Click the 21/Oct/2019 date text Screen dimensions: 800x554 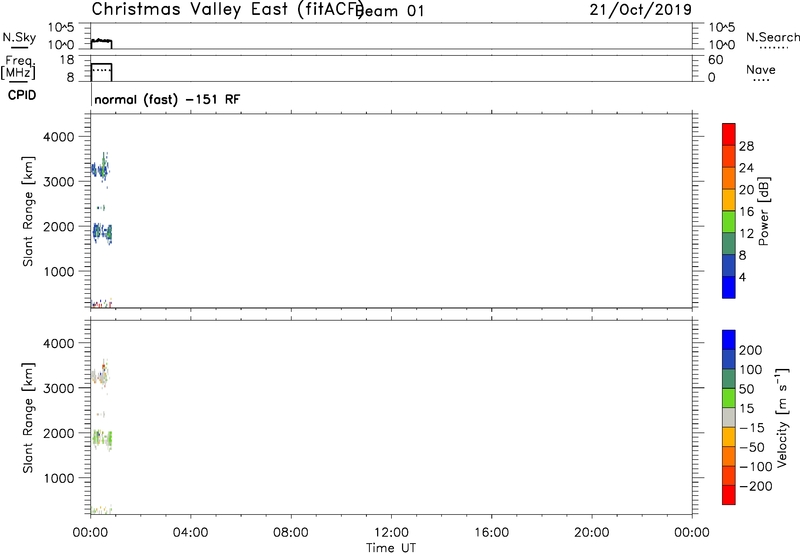point(641,10)
